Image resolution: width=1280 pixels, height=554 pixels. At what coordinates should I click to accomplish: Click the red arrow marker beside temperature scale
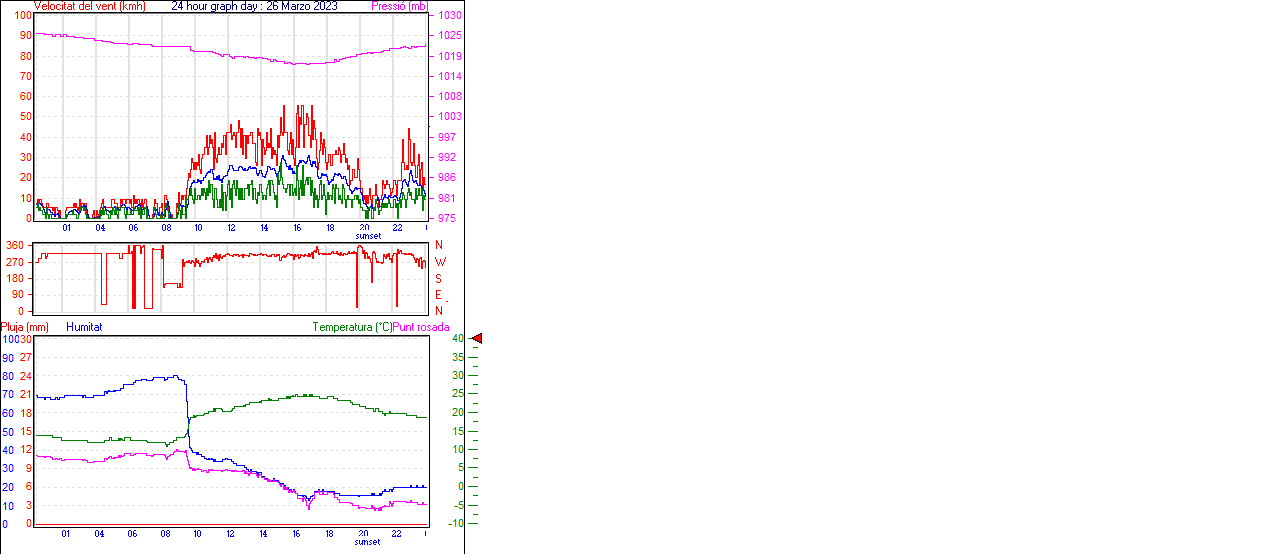(x=477, y=339)
